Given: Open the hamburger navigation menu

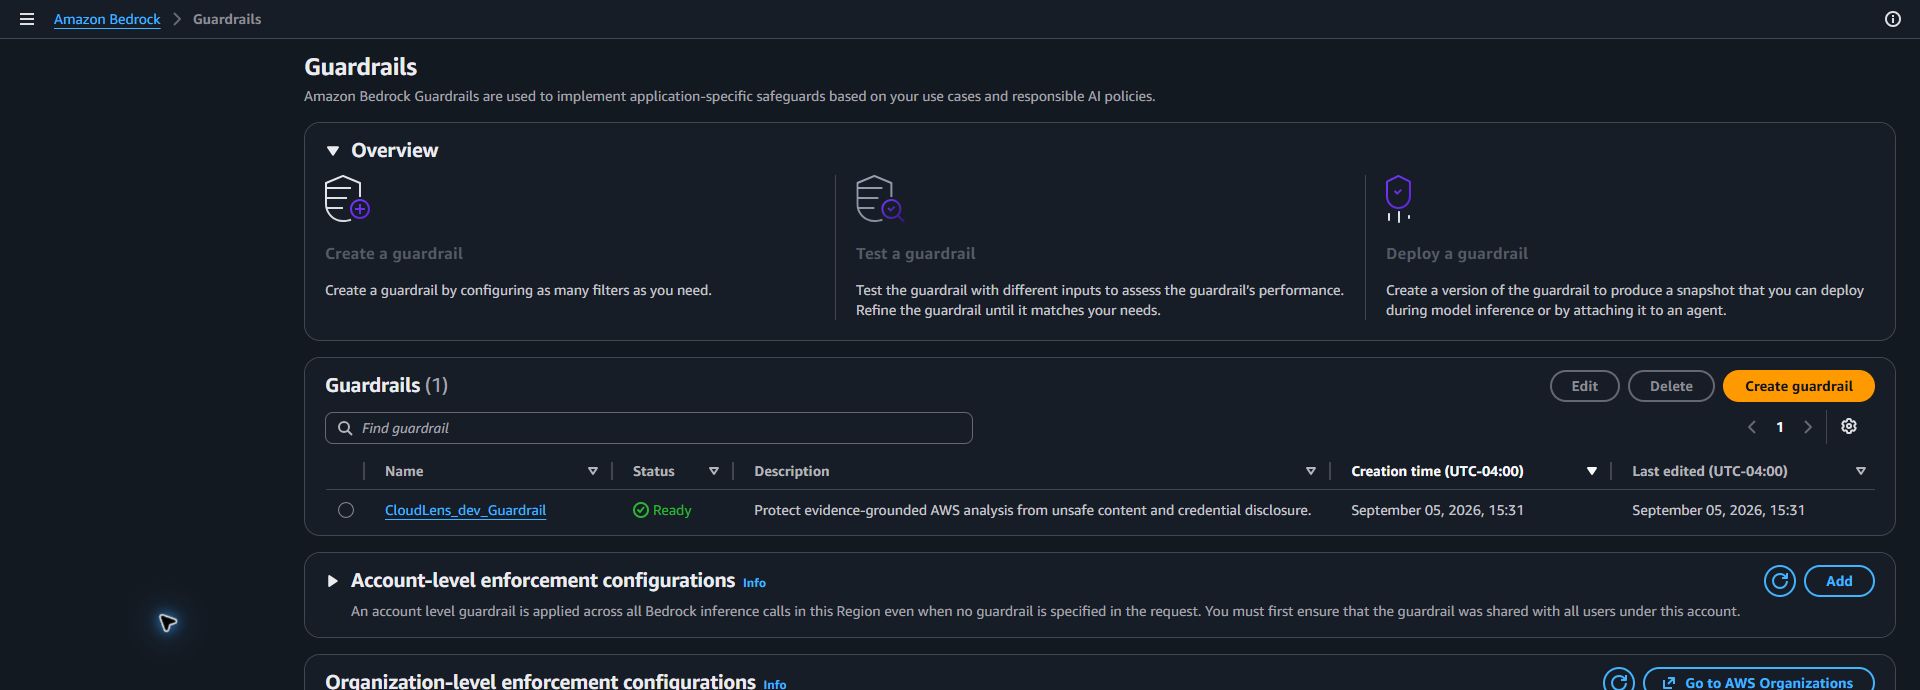Looking at the screenshot, I should (x=27, y=19).
